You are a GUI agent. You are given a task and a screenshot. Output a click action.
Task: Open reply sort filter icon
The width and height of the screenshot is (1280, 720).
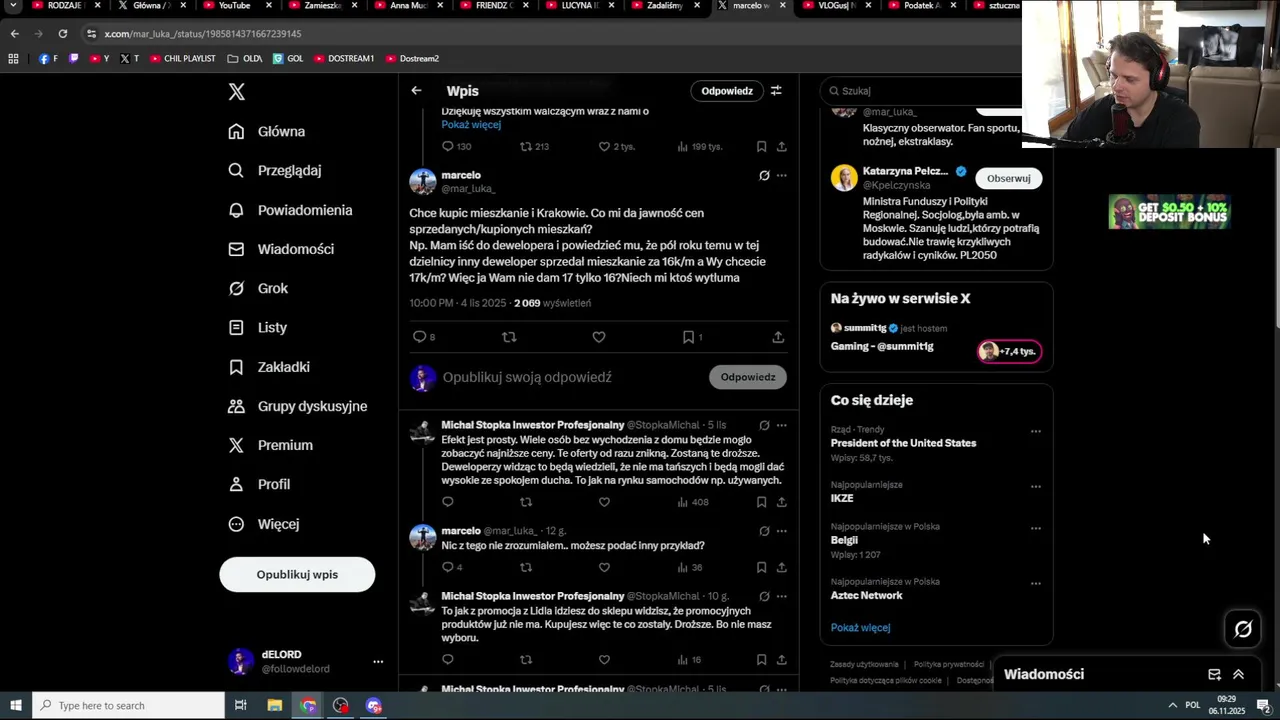coord(776,91)
